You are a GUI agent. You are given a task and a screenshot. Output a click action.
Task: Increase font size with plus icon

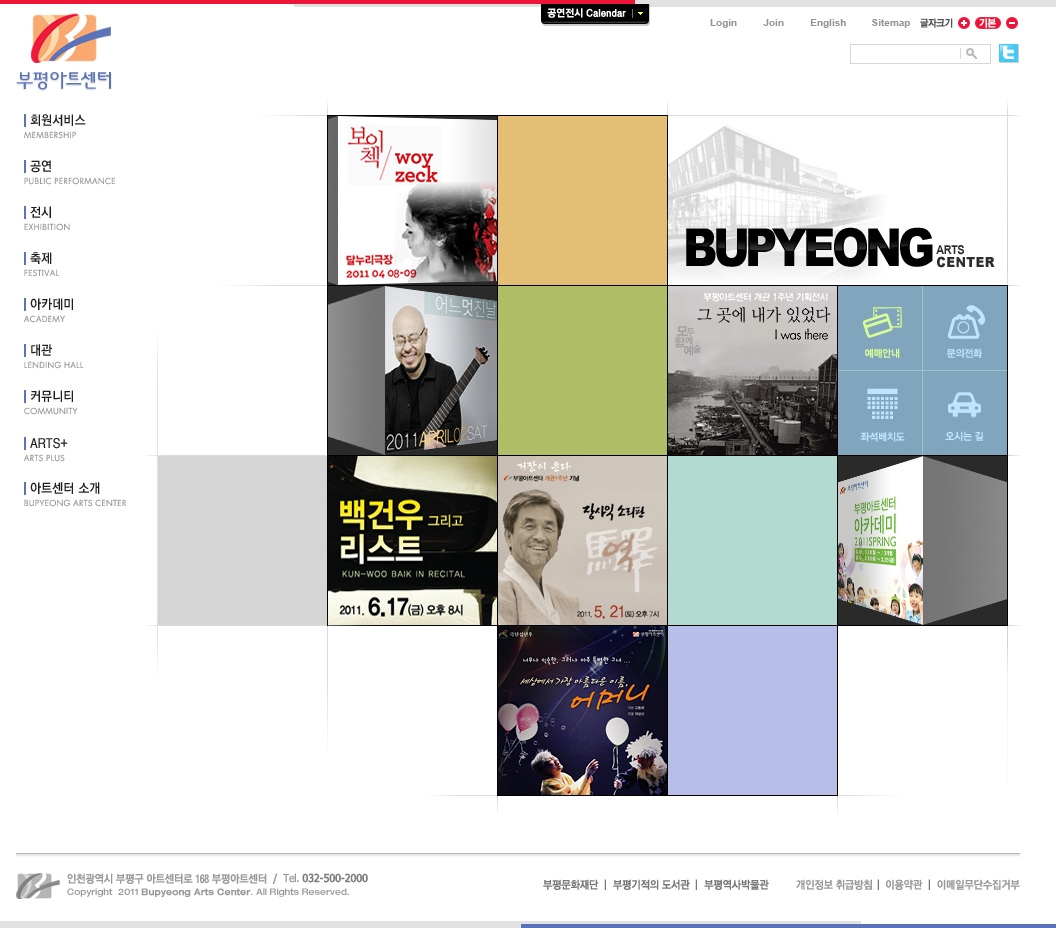click(x=964, y=23)
